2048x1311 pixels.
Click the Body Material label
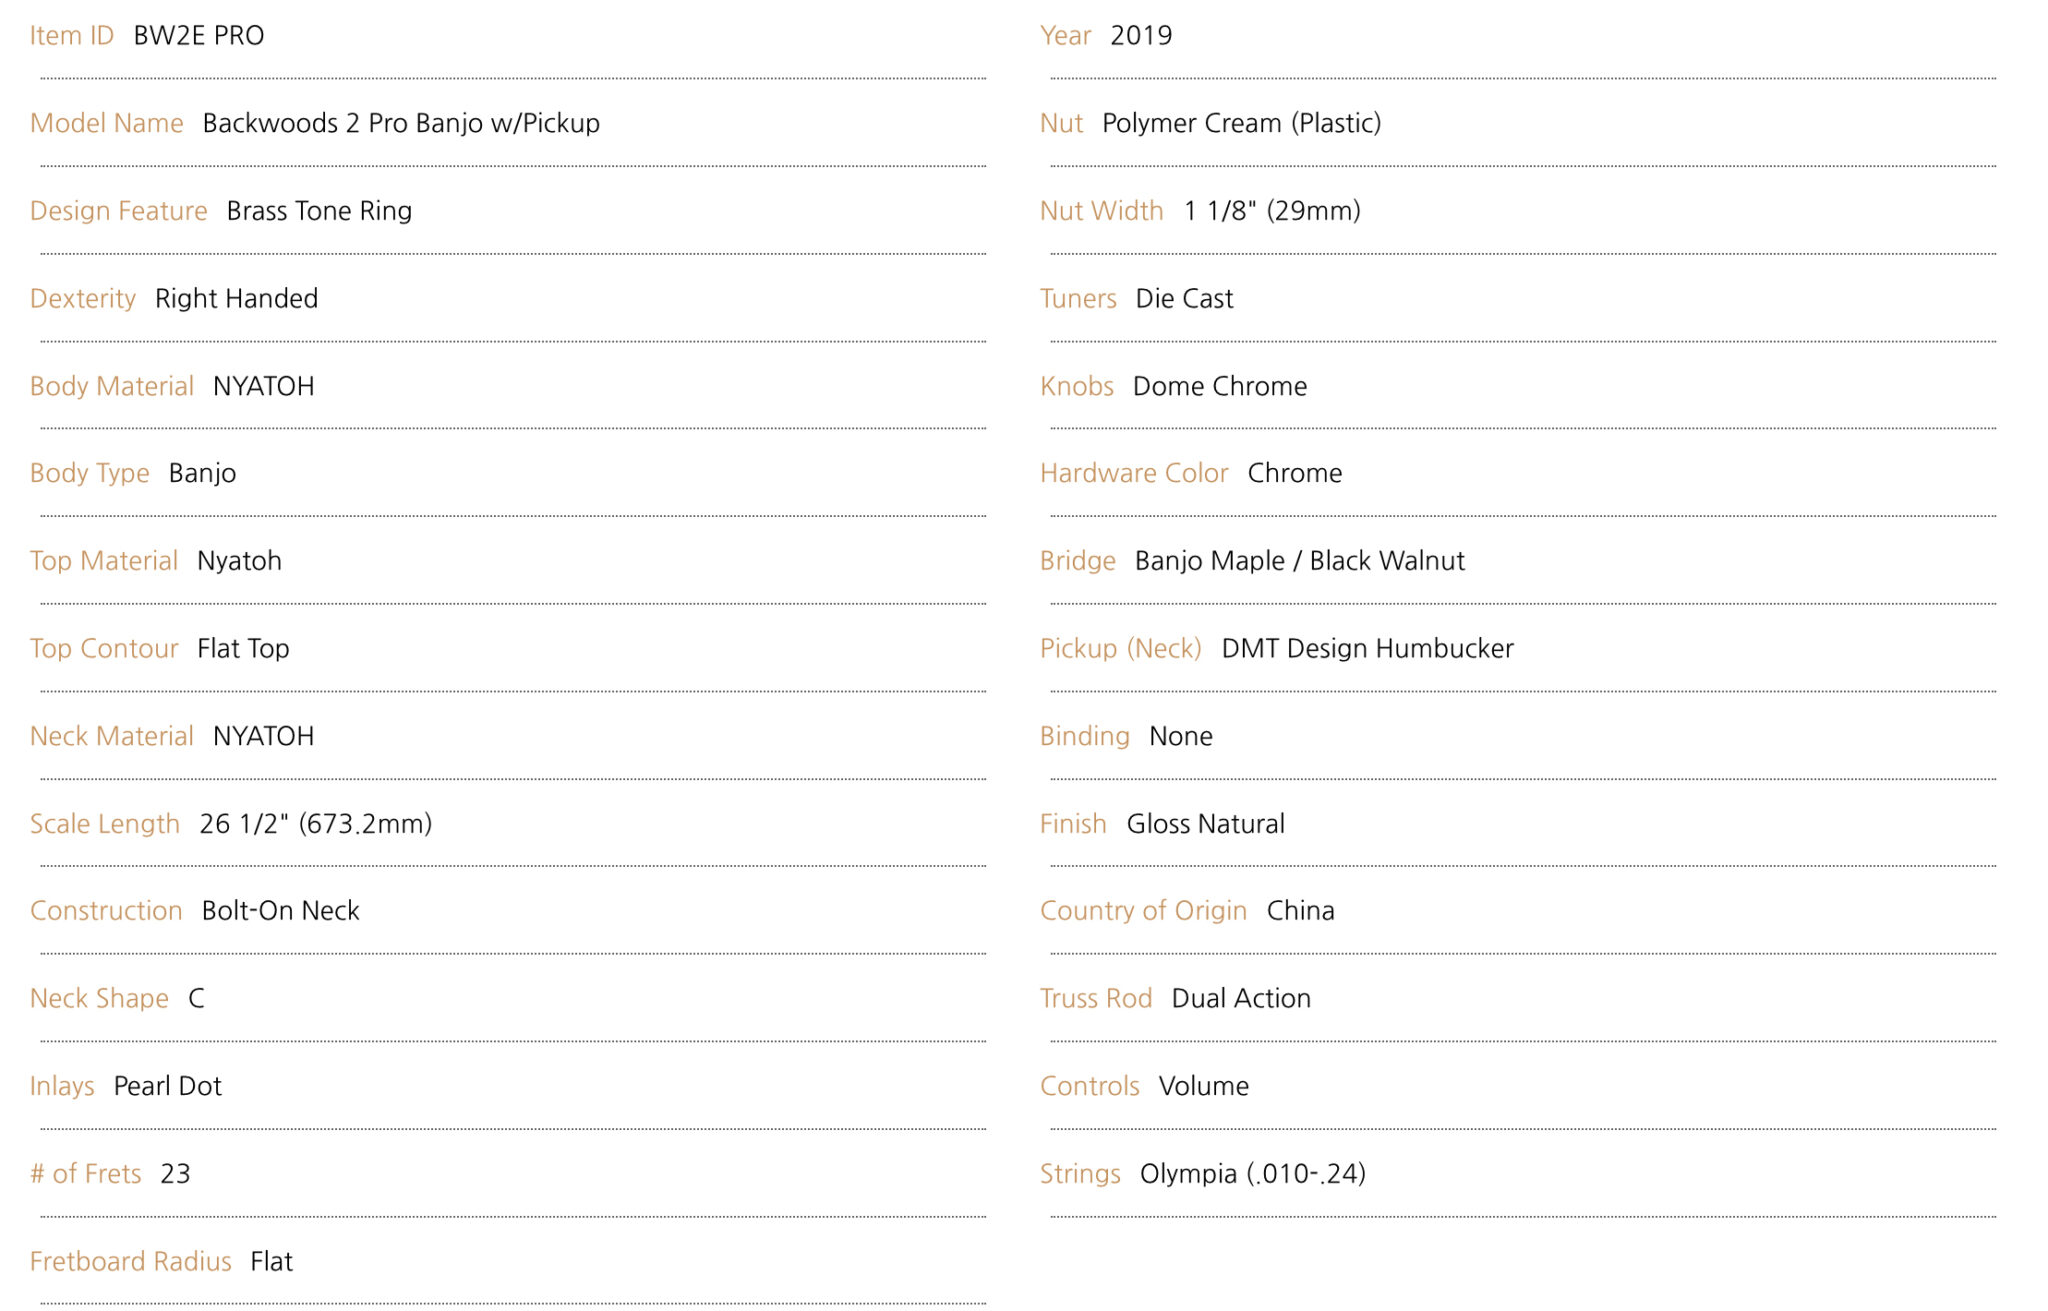pyautogui.click(x=112, y=386)
